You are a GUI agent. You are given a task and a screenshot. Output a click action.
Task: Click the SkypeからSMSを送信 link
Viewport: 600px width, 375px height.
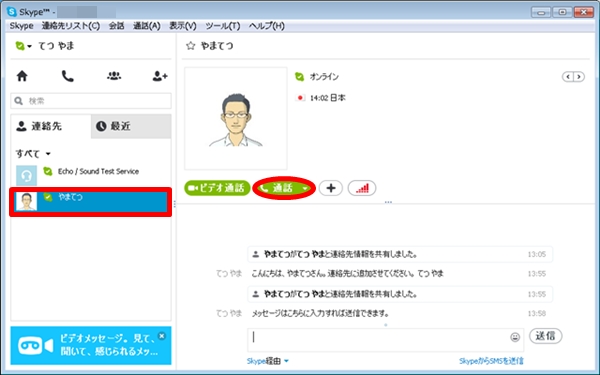pos(491,361)
